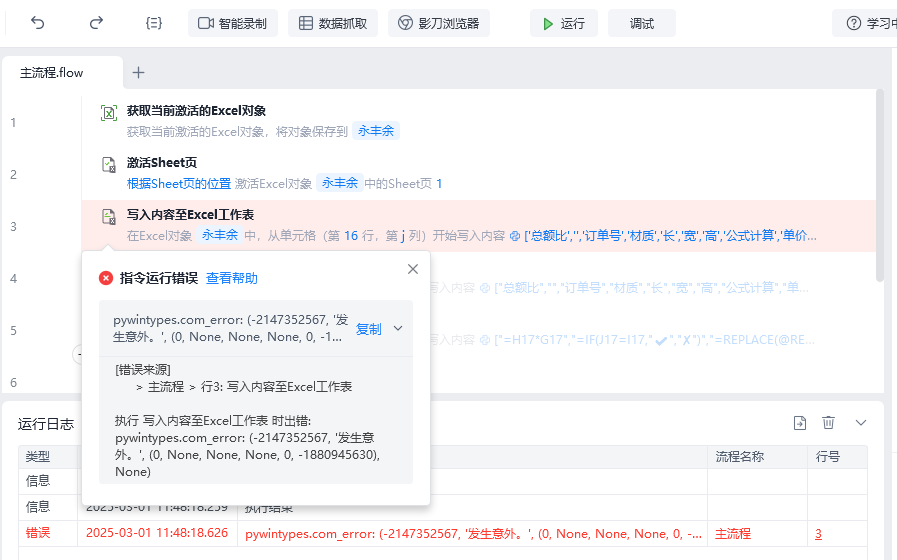Launch 影刀浏览器
The width and height of the screenshot is (897, 560).
(x=439, y=23)
